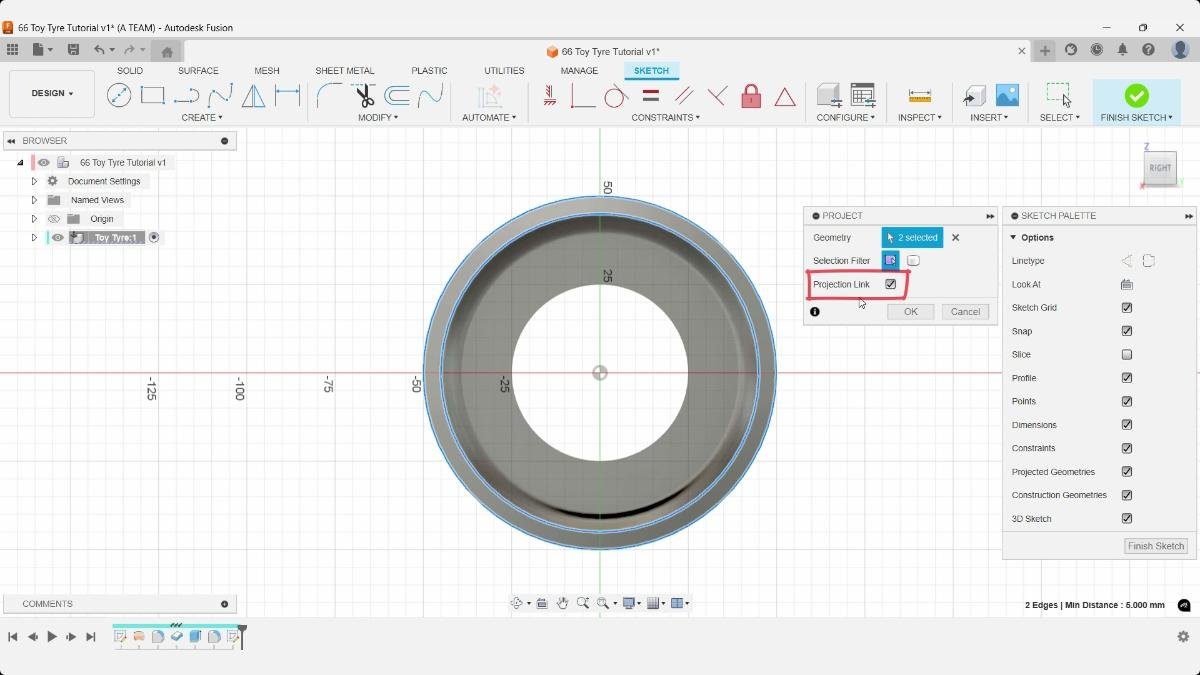Click the Save icon
Image resolution: width=1200 pixels, height=675 pixels.
[x=73, y=50]
